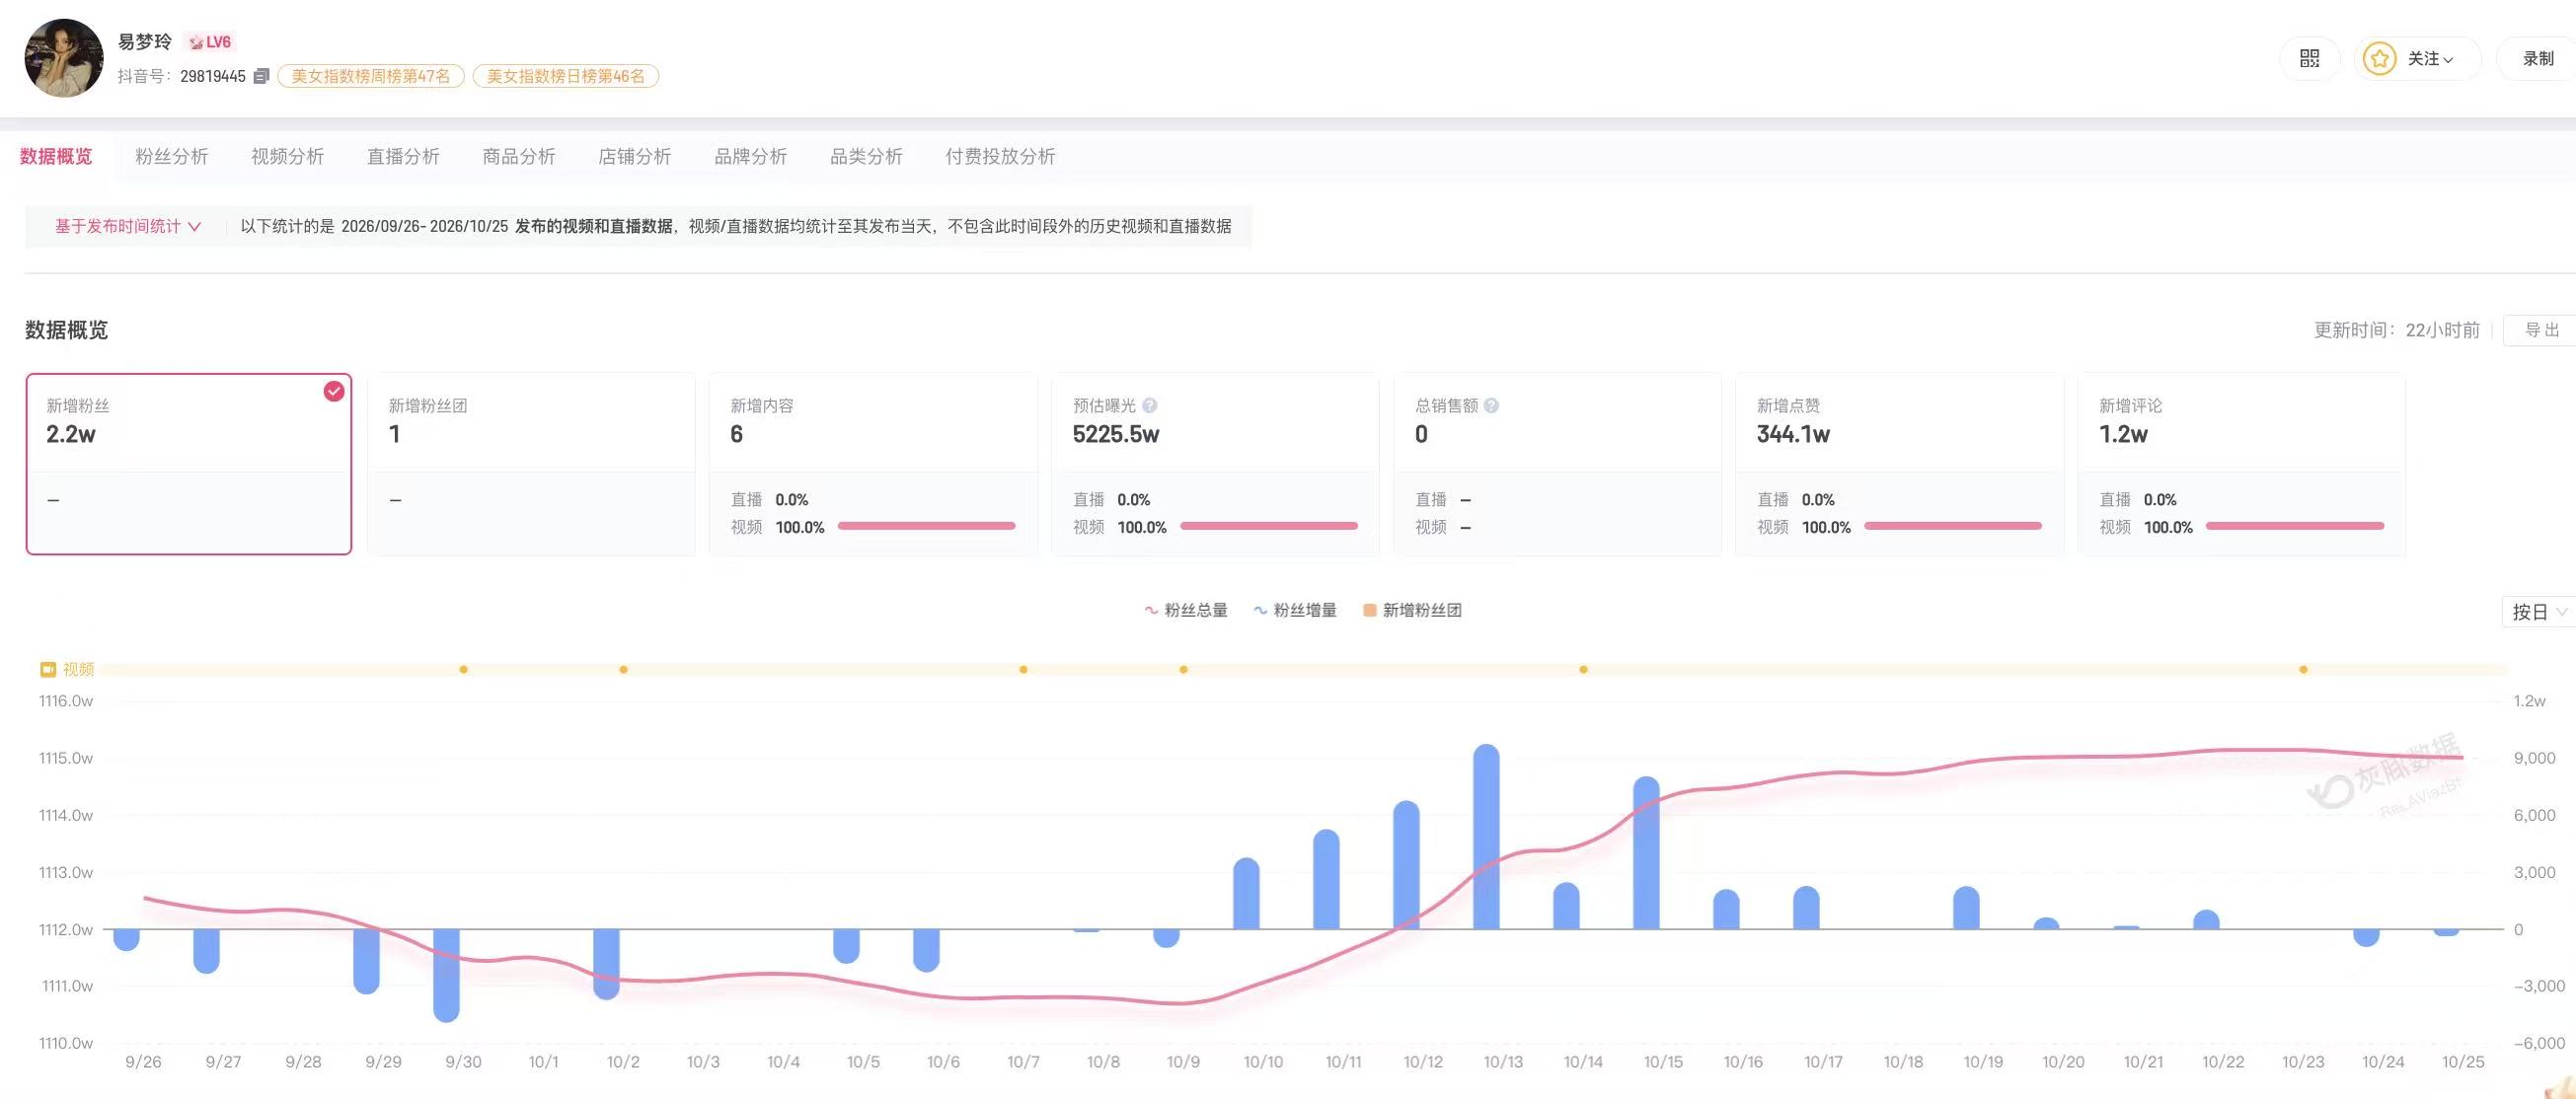Open the QR code icon button
The width and height of the screenshot is (2576, 1099).
pyautogui.click(x=2309, y=58)
